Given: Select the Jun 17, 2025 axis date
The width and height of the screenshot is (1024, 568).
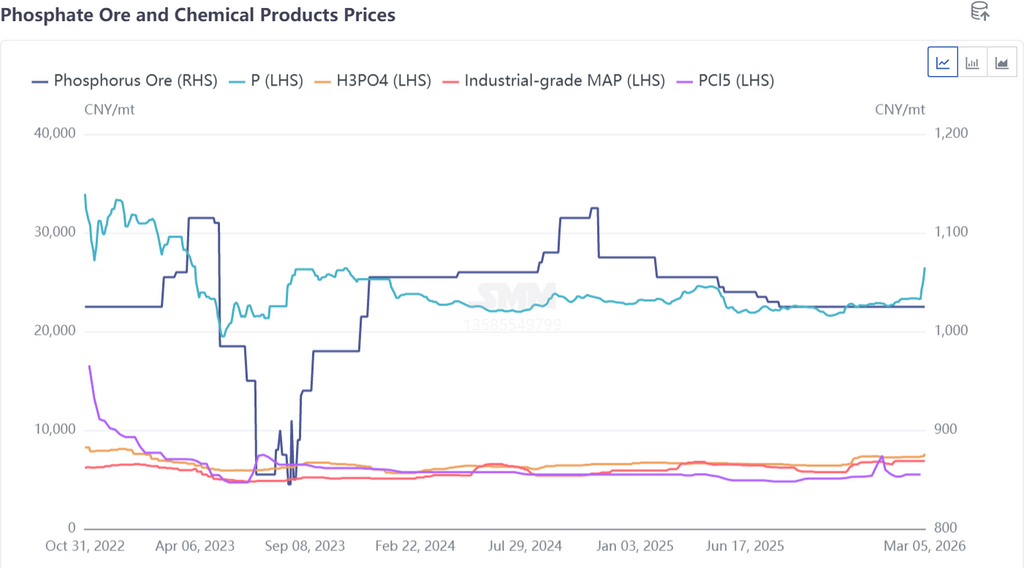Looking at the screenshot, I should coord(744,547).
